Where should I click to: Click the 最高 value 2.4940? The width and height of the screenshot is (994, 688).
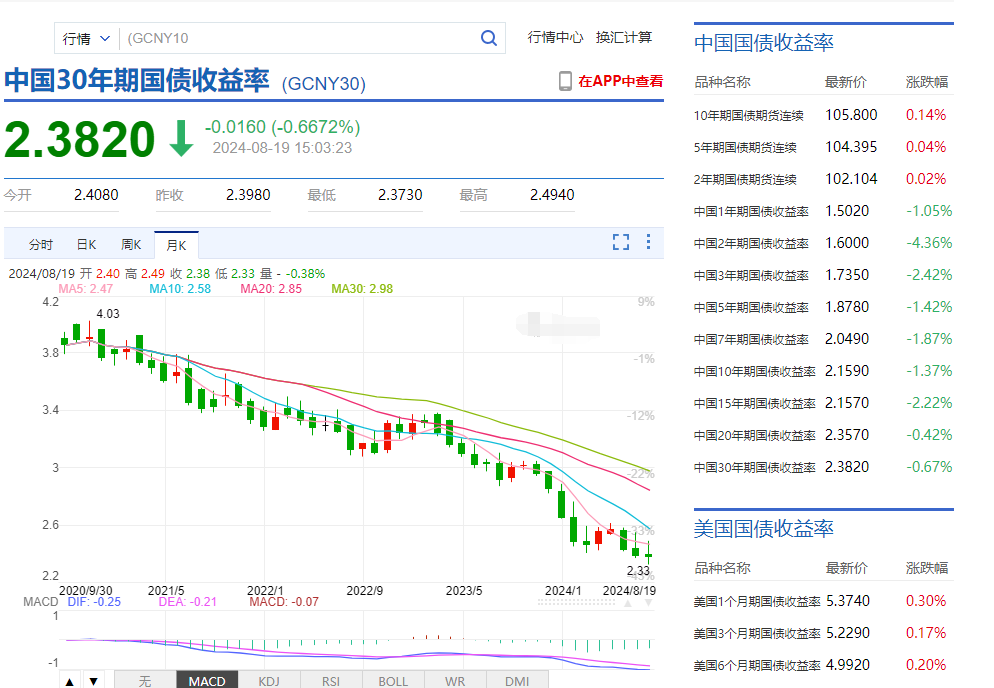[552, 195]
